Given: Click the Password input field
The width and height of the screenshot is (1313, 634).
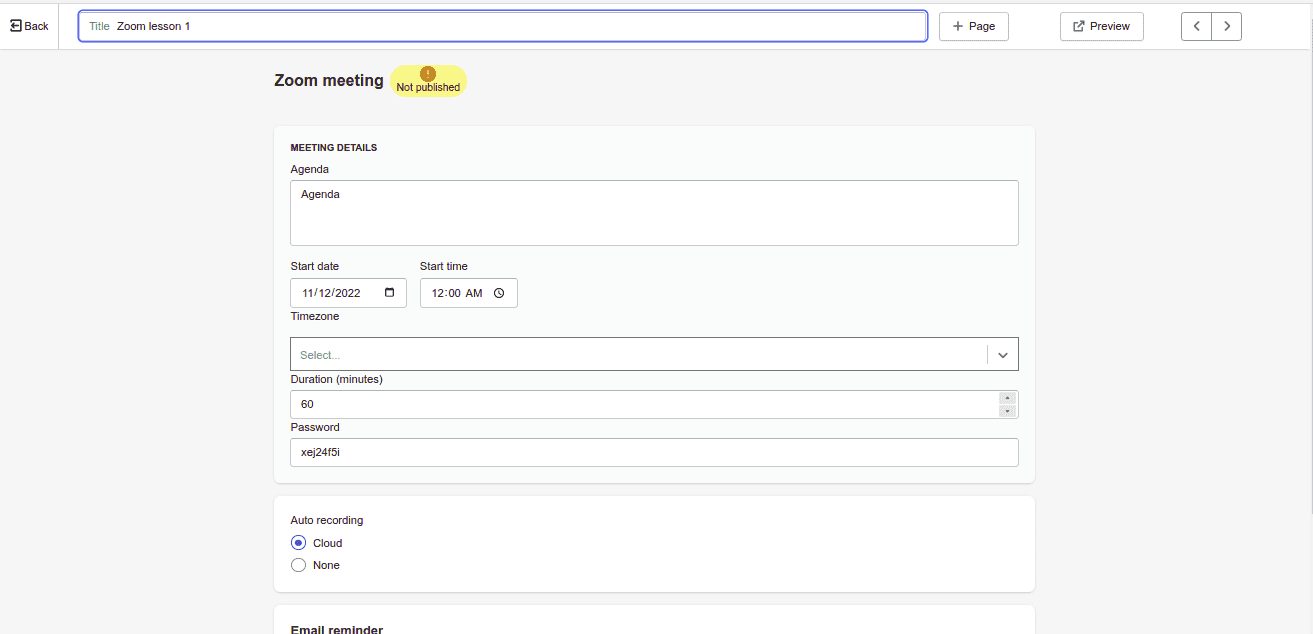Looking at the screenshot, I should pyautogui.click(x=654, y=452).
